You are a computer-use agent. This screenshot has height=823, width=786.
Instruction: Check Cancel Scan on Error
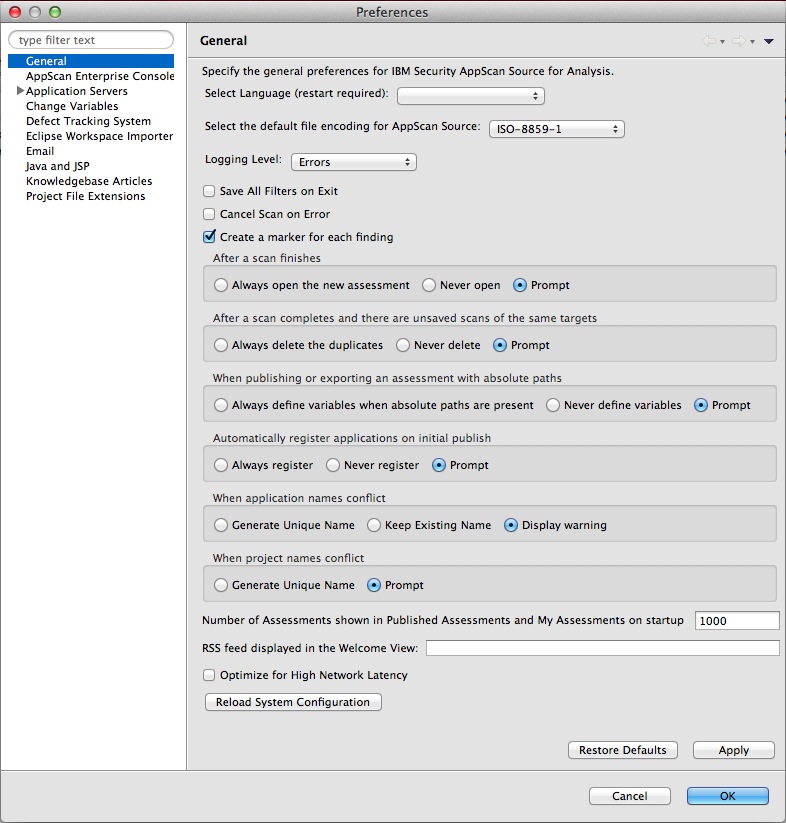pos(209,214)
